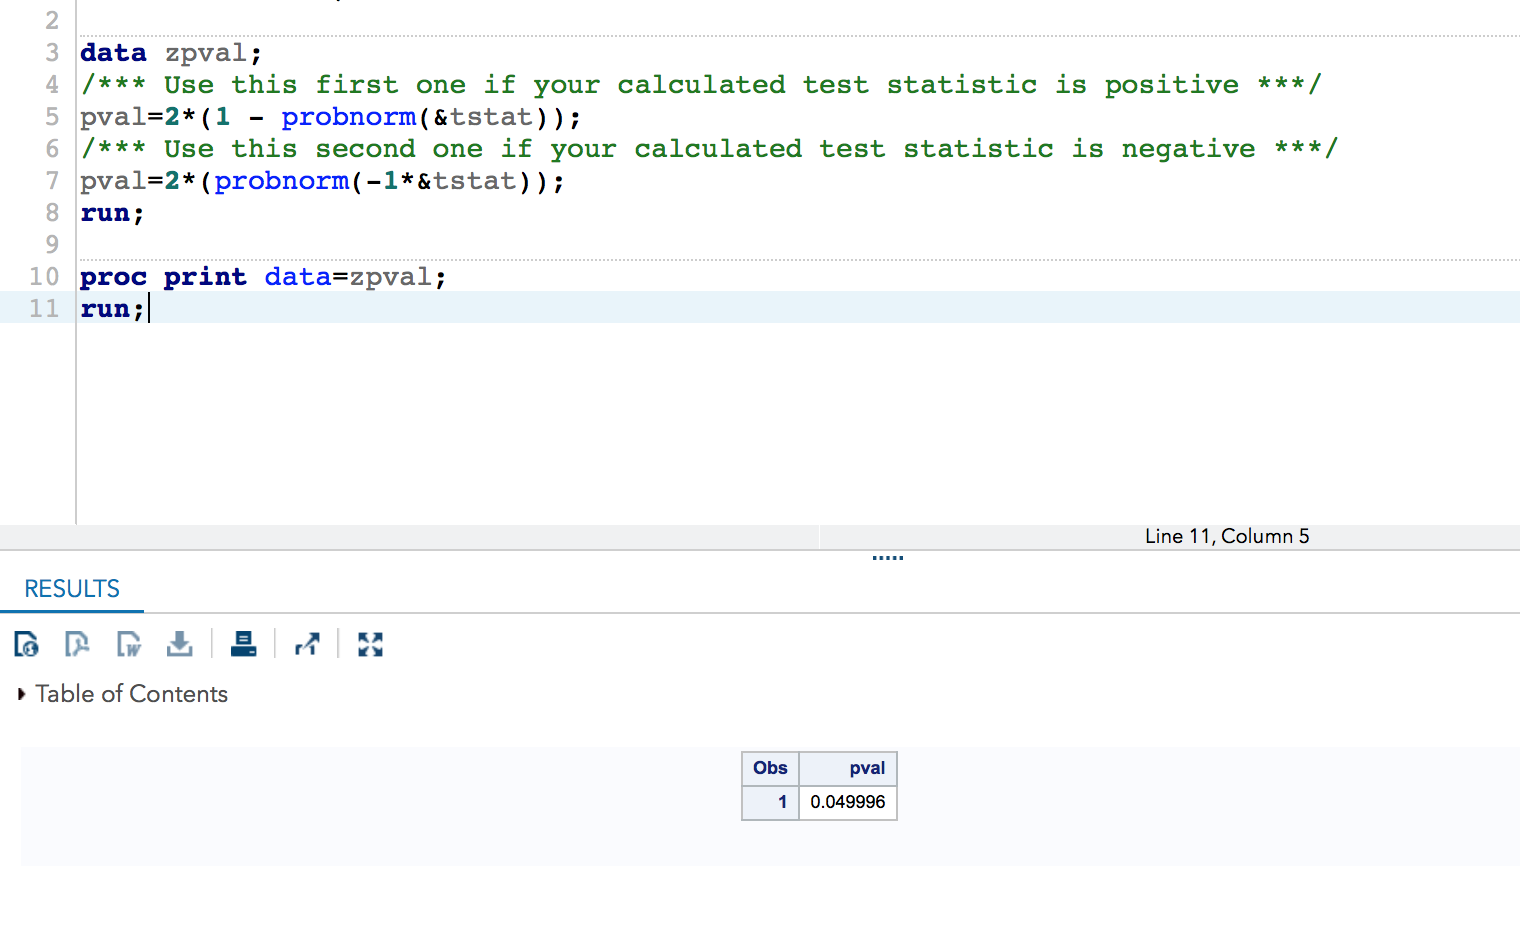
Task: Click the probnorm function on line 7
Action: coord(282,181)
